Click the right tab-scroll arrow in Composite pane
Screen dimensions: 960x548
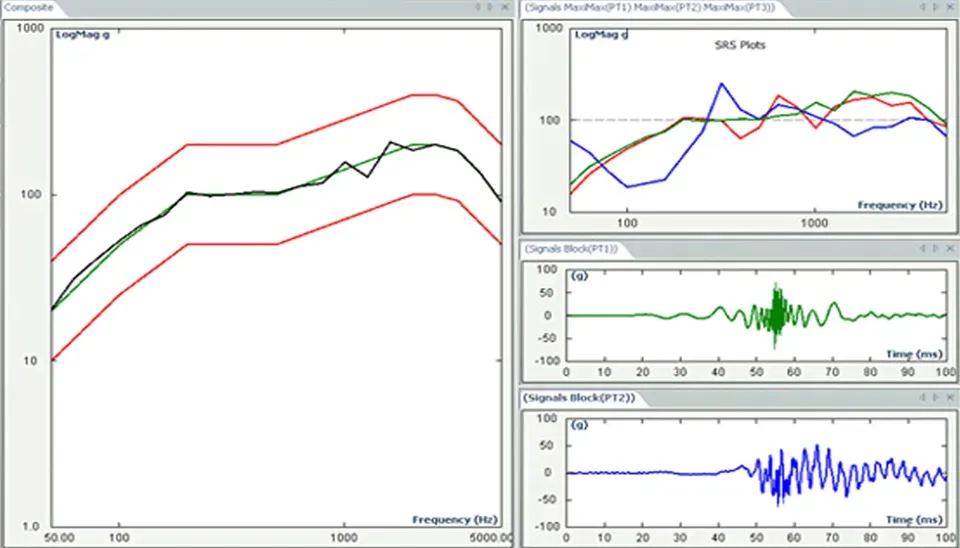[490, 7]
